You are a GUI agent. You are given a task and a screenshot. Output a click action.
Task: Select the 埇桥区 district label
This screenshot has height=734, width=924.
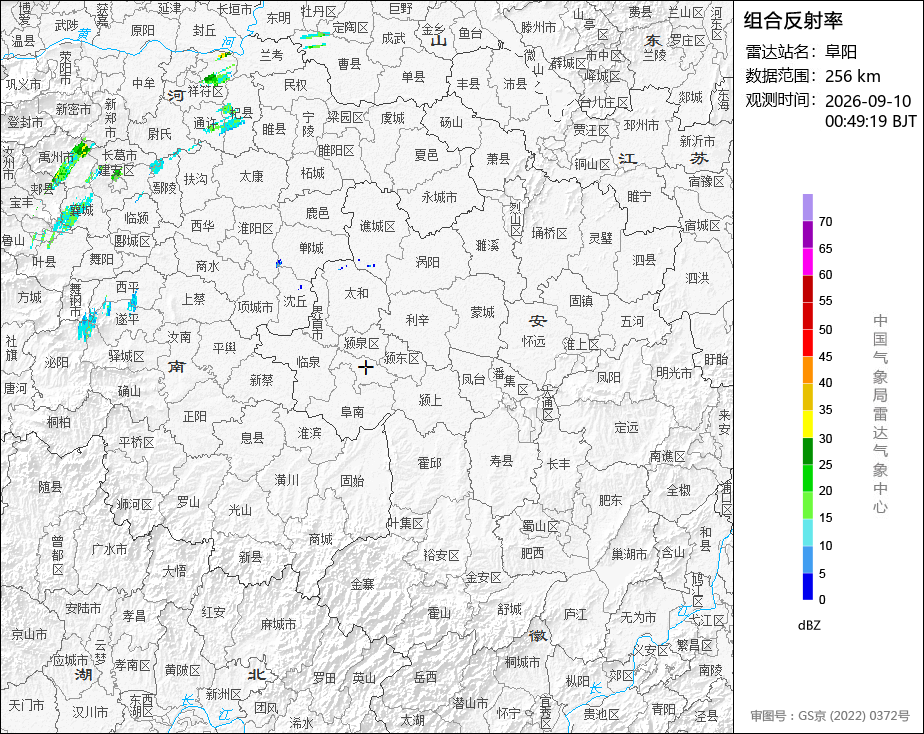[x=549, y=233]
